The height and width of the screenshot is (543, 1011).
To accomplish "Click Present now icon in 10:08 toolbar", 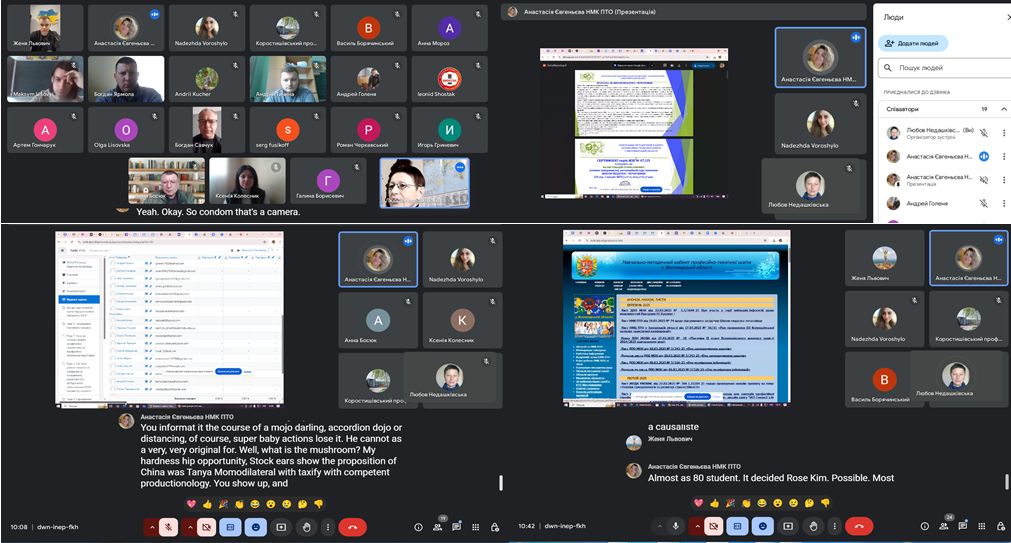I will 281,526.
